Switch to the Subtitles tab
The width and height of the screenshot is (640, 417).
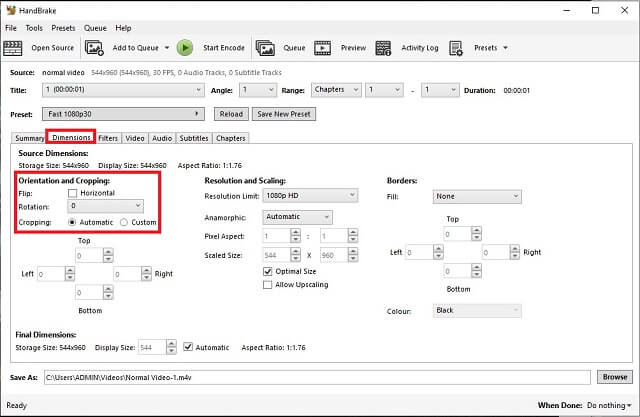(x=194, y=138)
